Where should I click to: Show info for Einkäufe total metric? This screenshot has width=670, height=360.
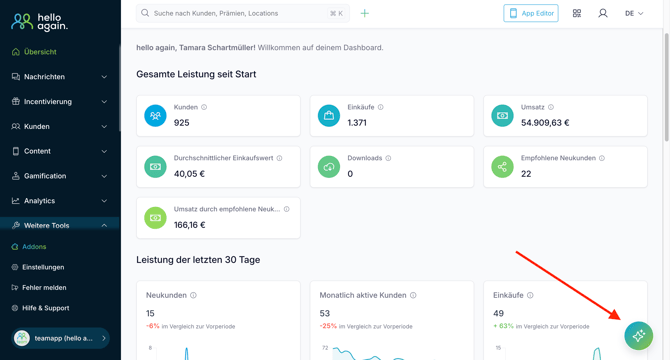pos(380,107)
